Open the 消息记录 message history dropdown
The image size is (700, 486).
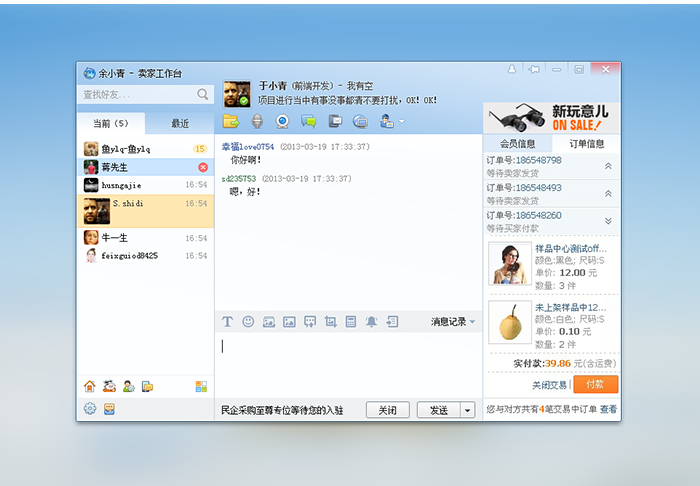pyautogui.click(x=453, y=322)
